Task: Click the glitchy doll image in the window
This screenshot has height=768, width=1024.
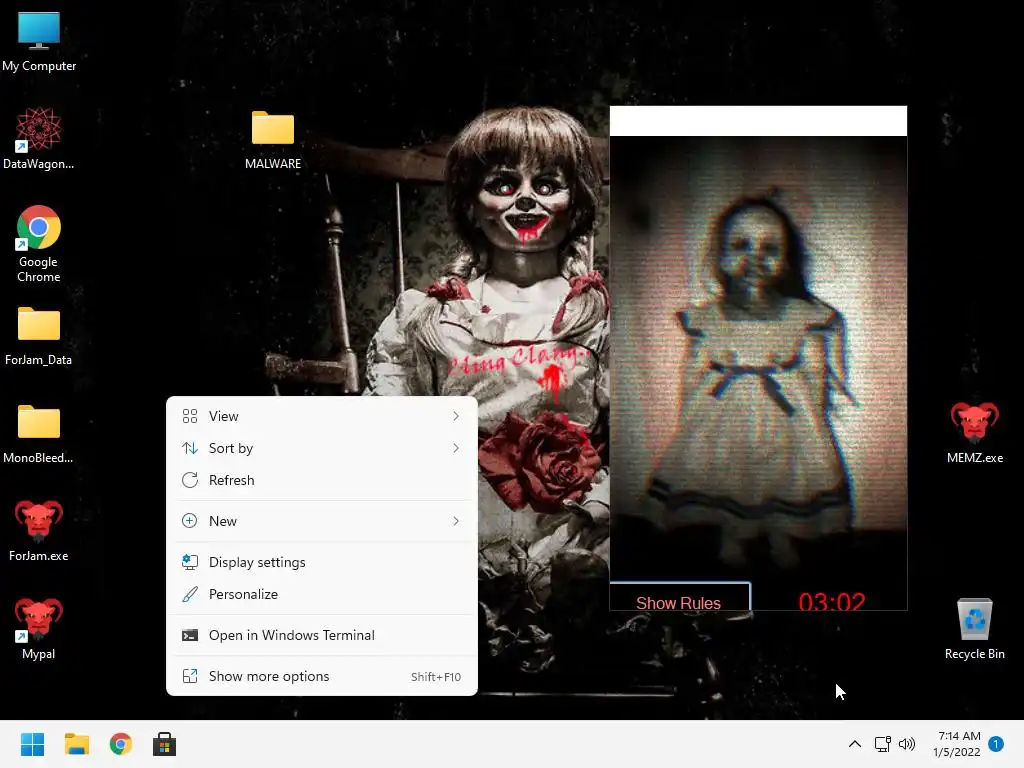Action: (x=758, y=358)
